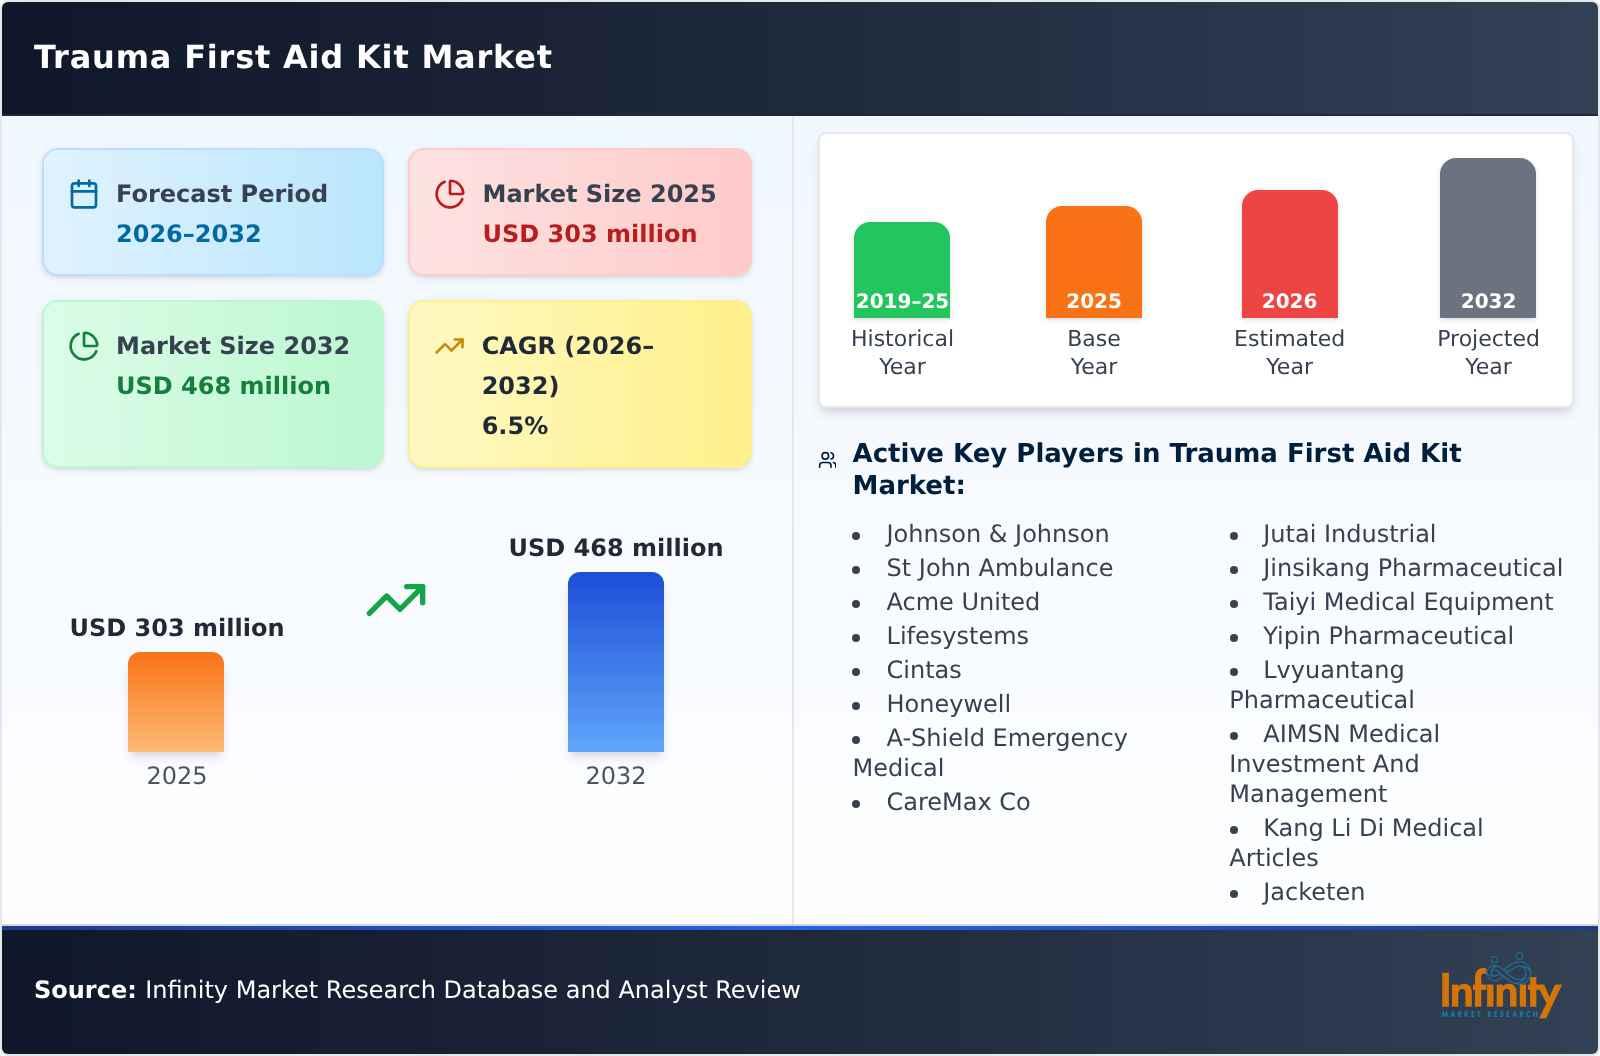This screenshot has width=1600, height=1056.
Task: Select the orange 2025 Base Year bar
Action: 1094,262
